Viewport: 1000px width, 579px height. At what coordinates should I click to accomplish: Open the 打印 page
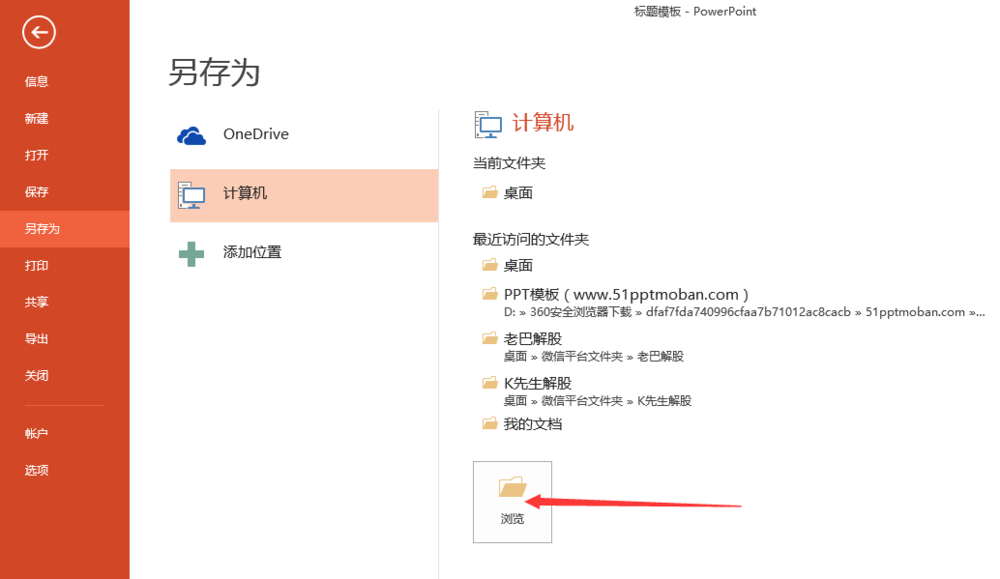click(37, 266)
